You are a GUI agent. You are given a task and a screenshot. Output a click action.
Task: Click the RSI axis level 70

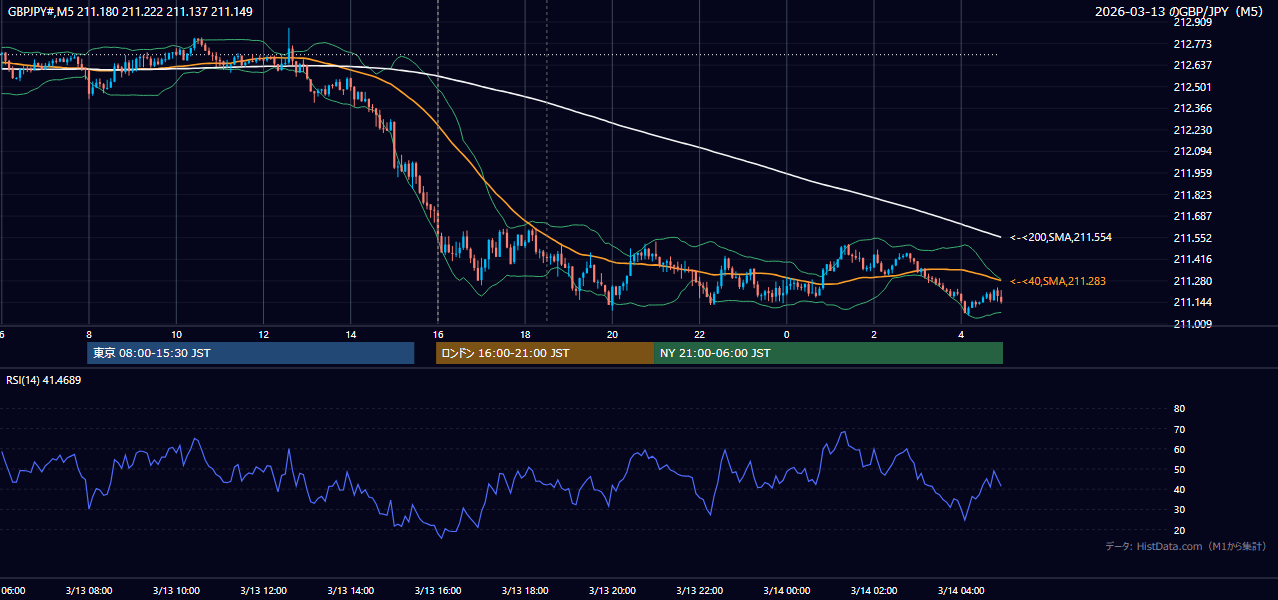coord(1179,429)
